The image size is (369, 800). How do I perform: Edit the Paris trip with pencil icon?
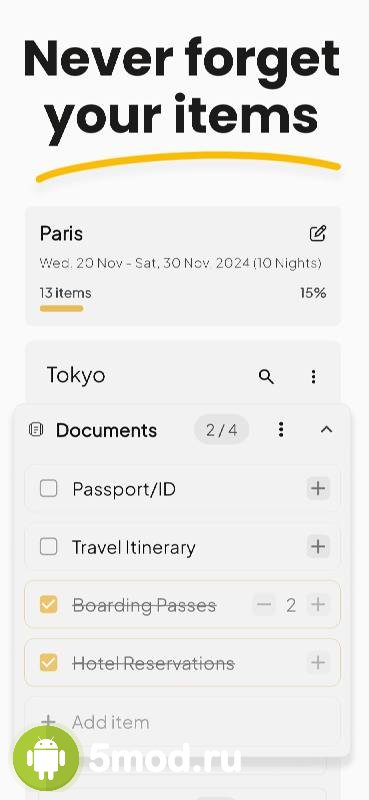pyautogui.click(x=317, y=234)
